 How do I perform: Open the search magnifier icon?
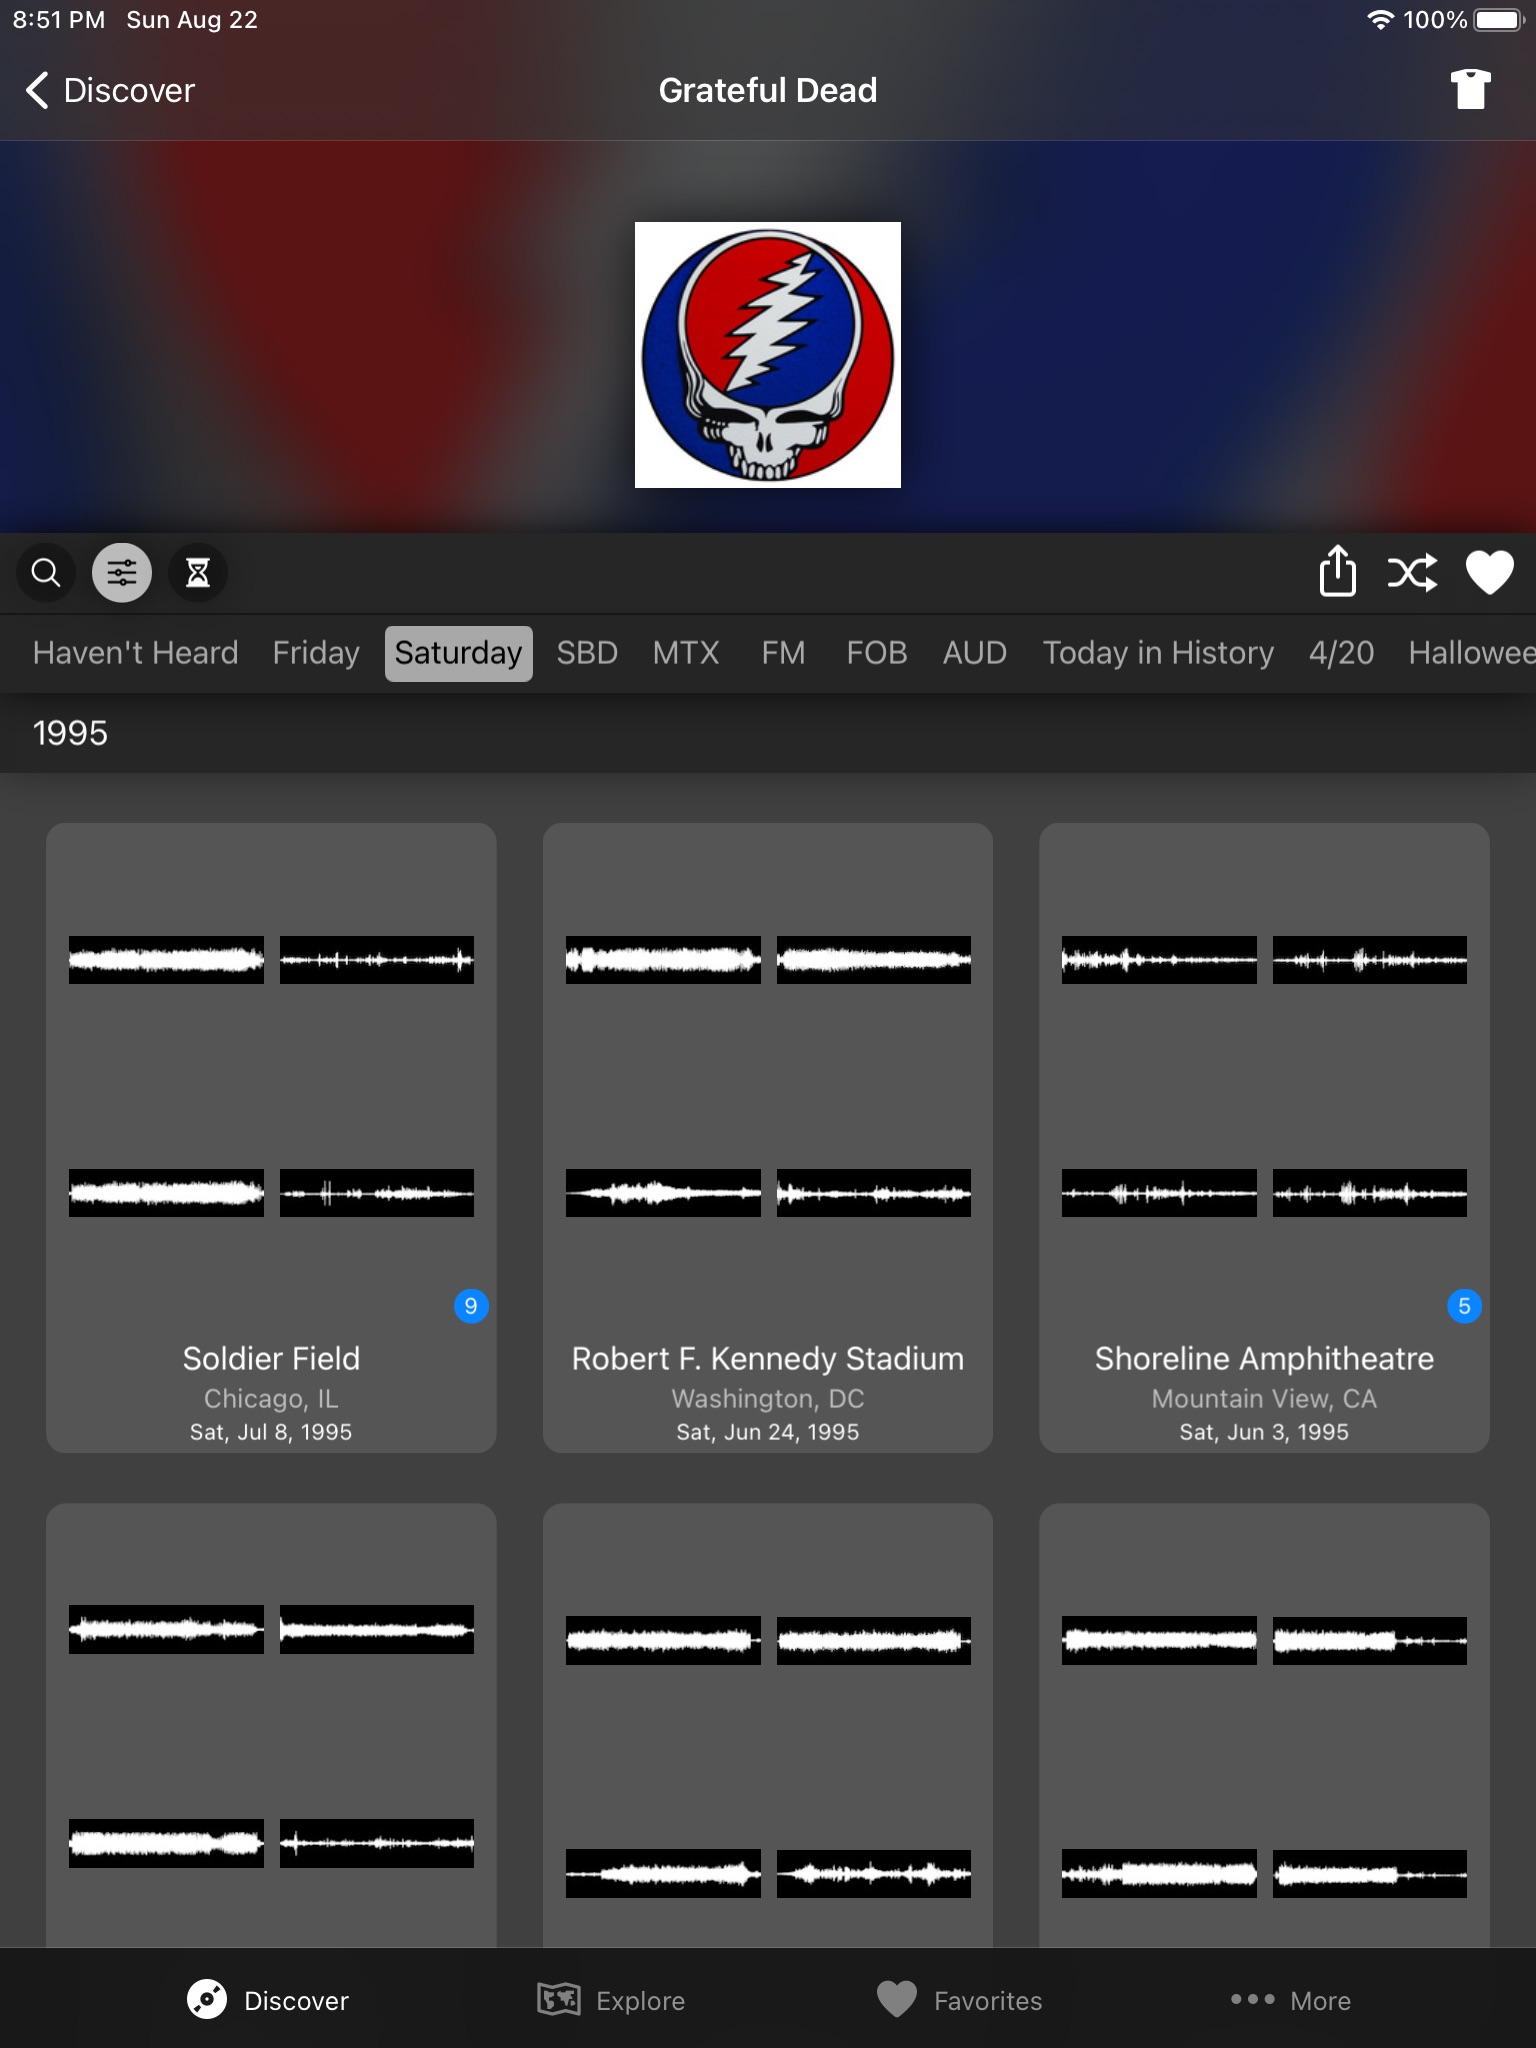coord(46,573)
